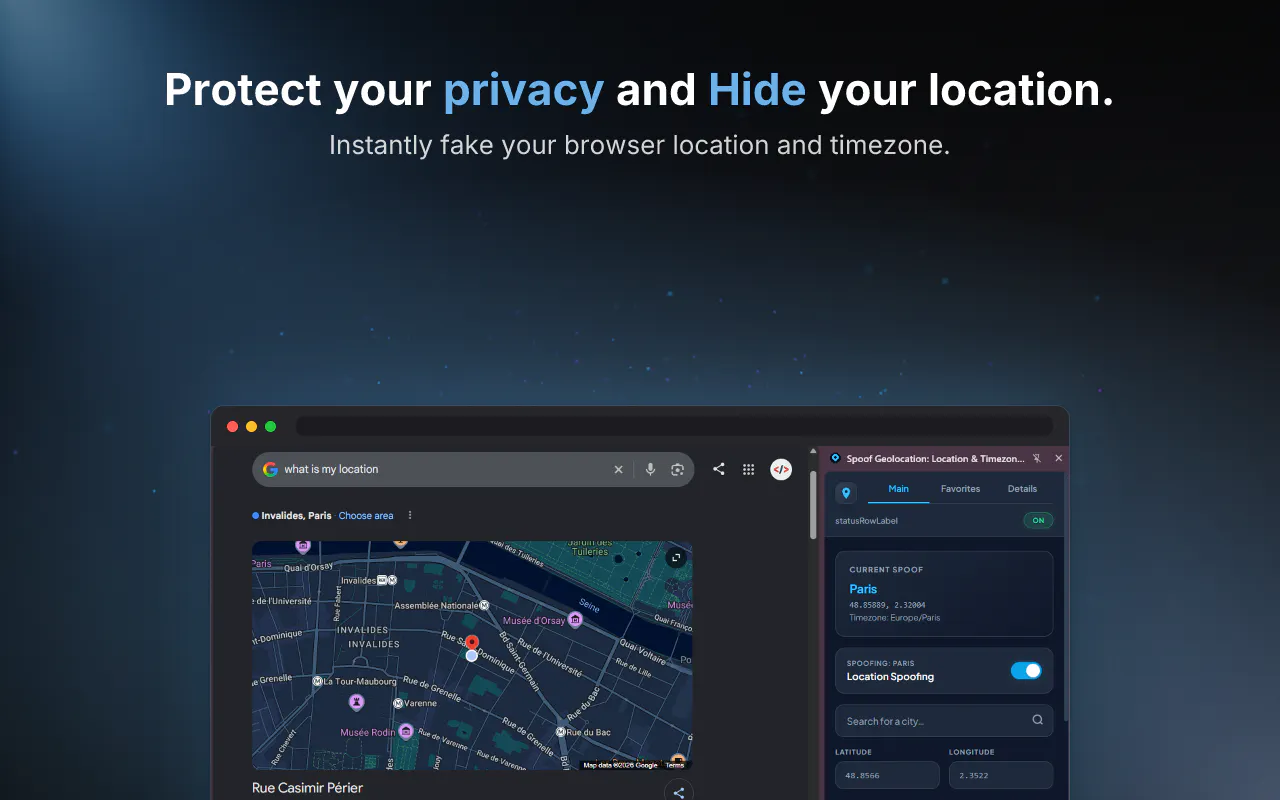Image resolution: width=1280 pixels, height=800 pixels.
Task: Edit the Latitude field showing 48.8566
Action: point(887,775)
